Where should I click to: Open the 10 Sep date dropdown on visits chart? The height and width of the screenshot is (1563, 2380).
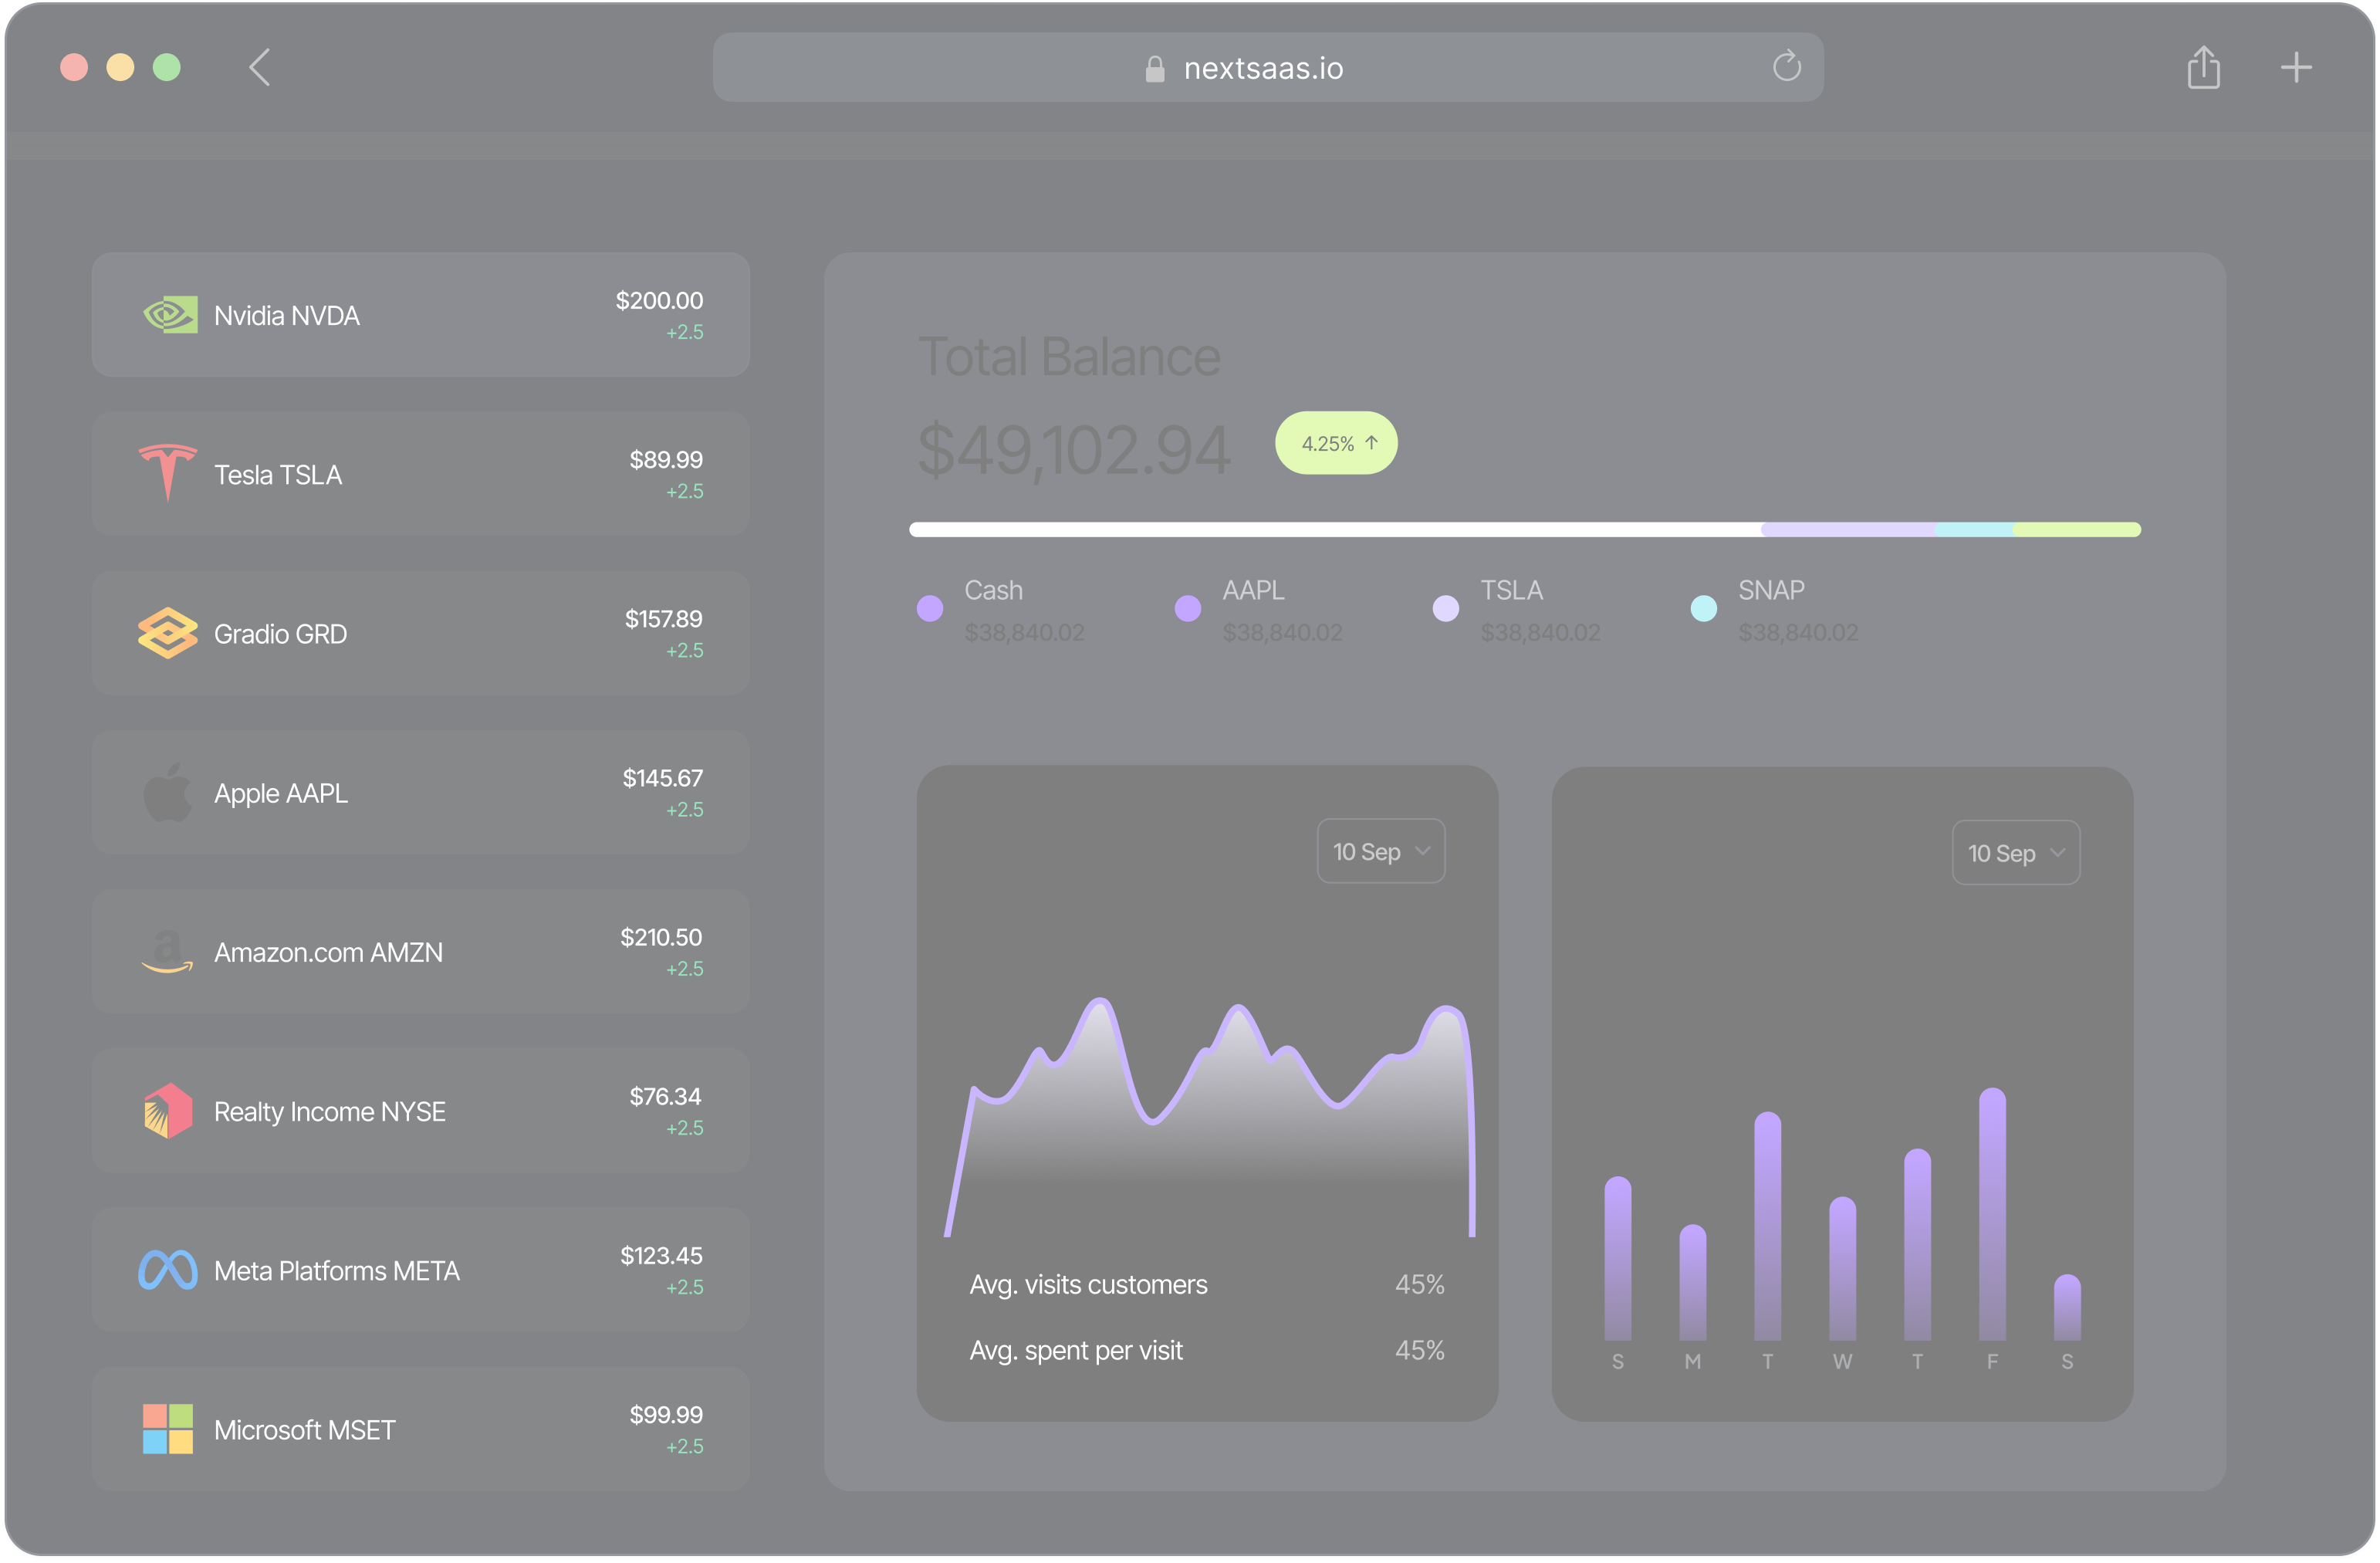1381,851
